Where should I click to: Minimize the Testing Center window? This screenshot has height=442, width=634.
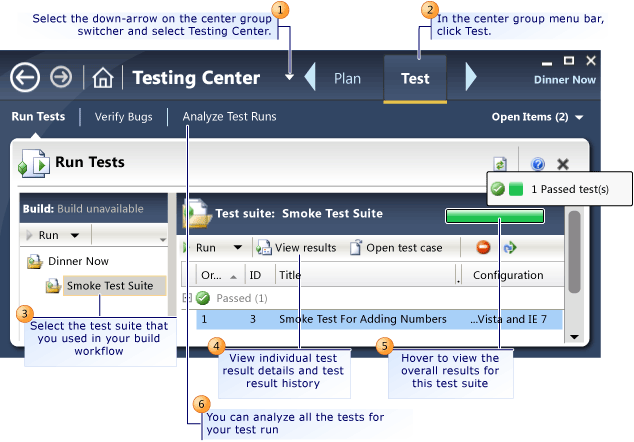point(547,63)
